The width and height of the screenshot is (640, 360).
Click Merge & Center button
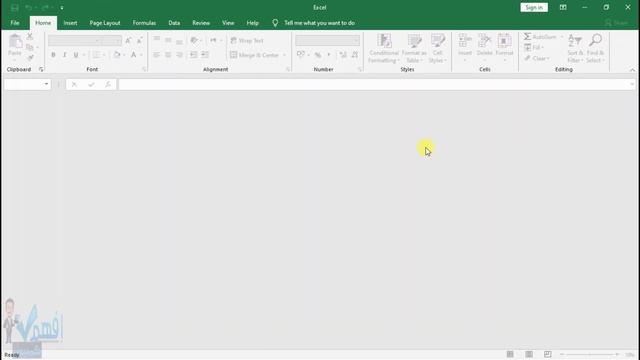(x=255, y=55)
